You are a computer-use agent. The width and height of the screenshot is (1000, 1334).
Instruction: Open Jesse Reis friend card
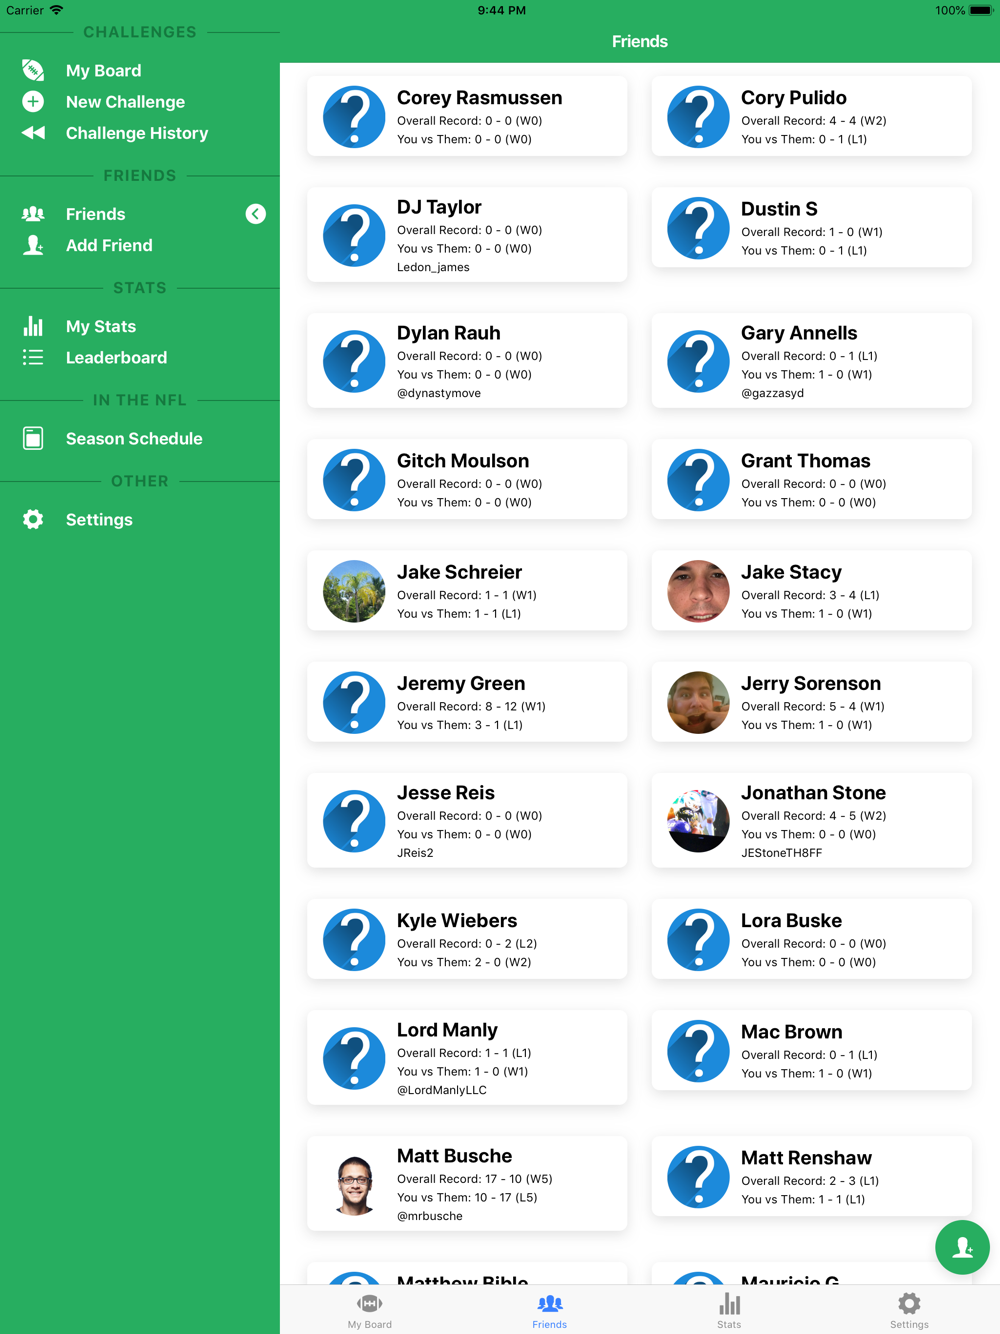tap(467, 821)
